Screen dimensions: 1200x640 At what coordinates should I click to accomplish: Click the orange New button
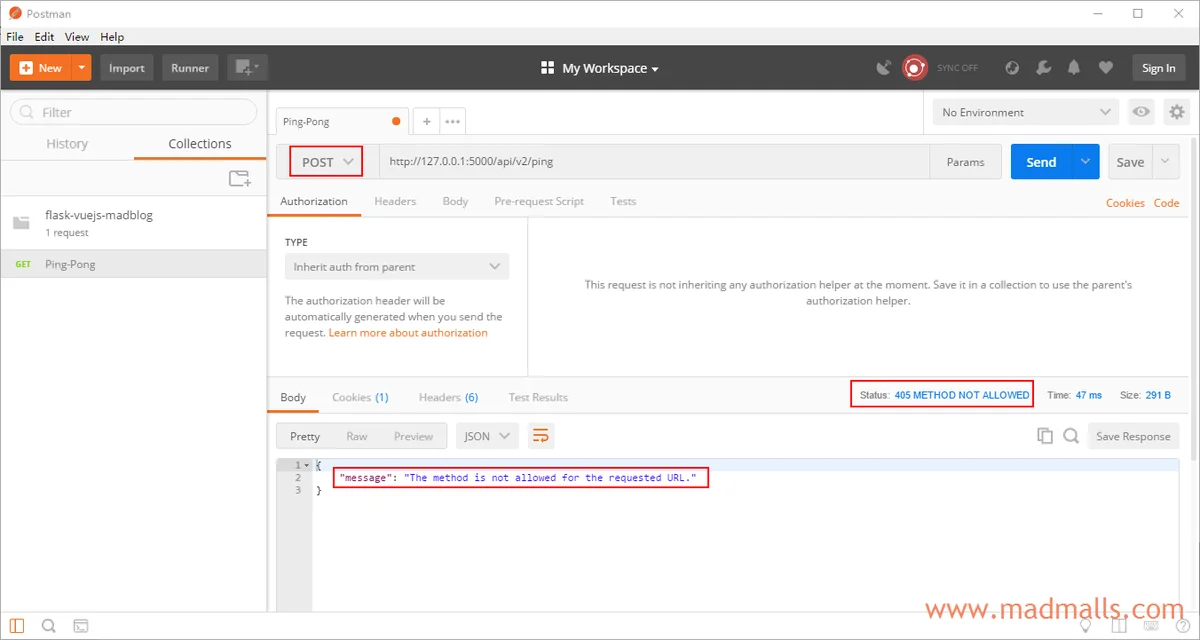(41, 68)
